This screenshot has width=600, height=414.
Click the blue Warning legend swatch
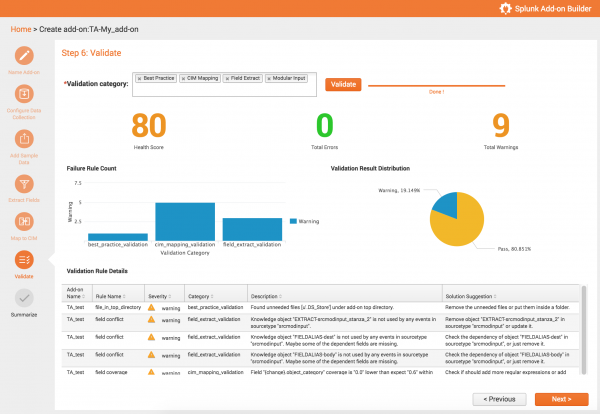click(293, 221)
